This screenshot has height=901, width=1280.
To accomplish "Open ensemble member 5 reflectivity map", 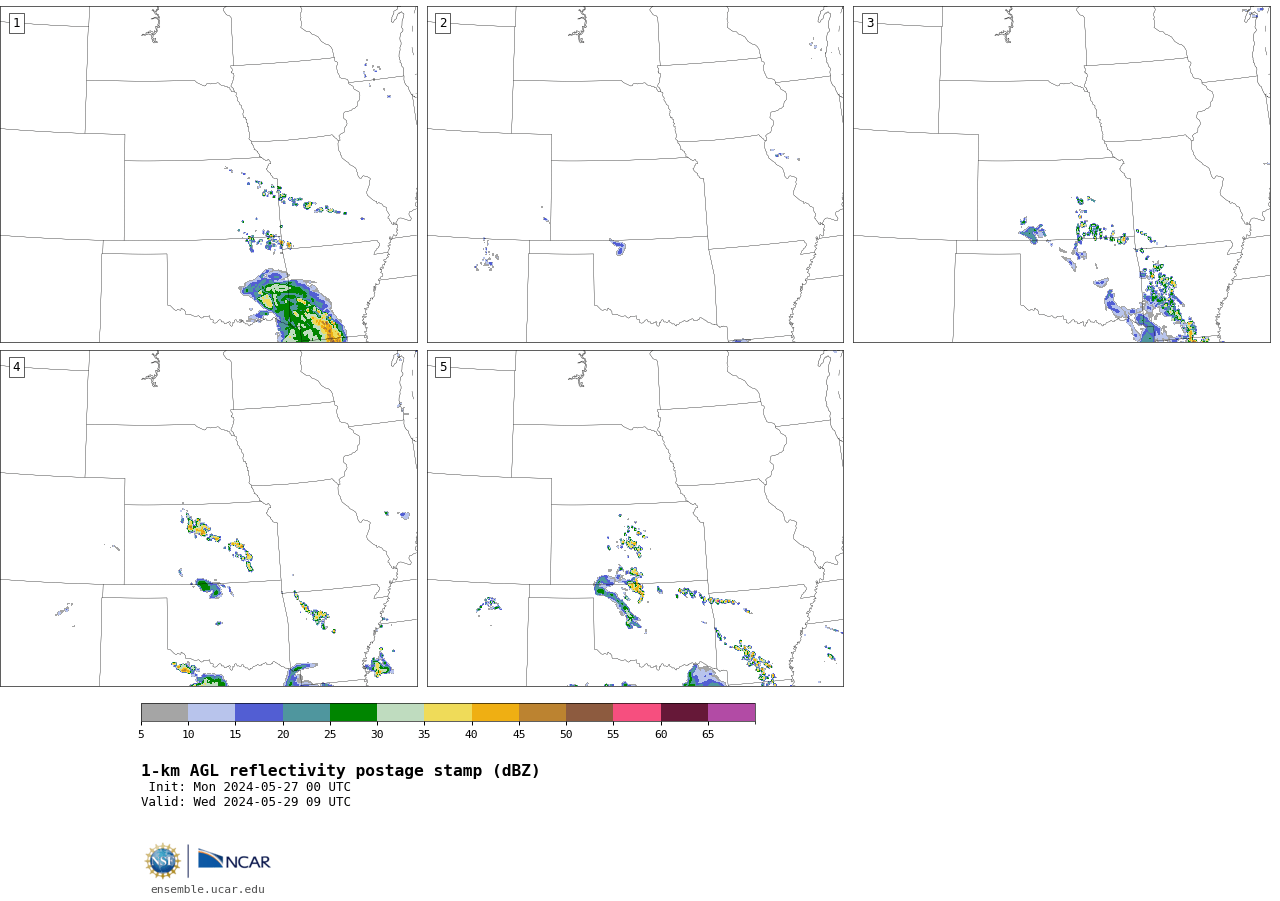I will coord(635,518).
